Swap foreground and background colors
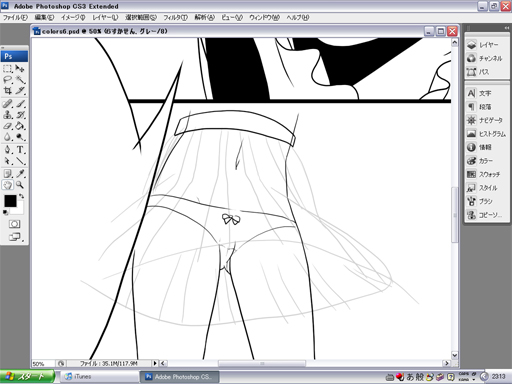 21,196
